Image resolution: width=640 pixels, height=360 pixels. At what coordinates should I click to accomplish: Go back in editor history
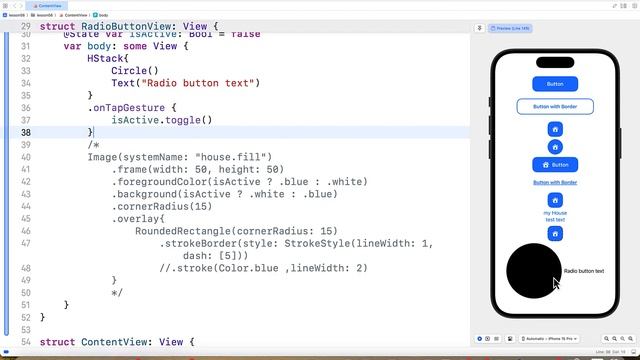(x=14, y=6)
